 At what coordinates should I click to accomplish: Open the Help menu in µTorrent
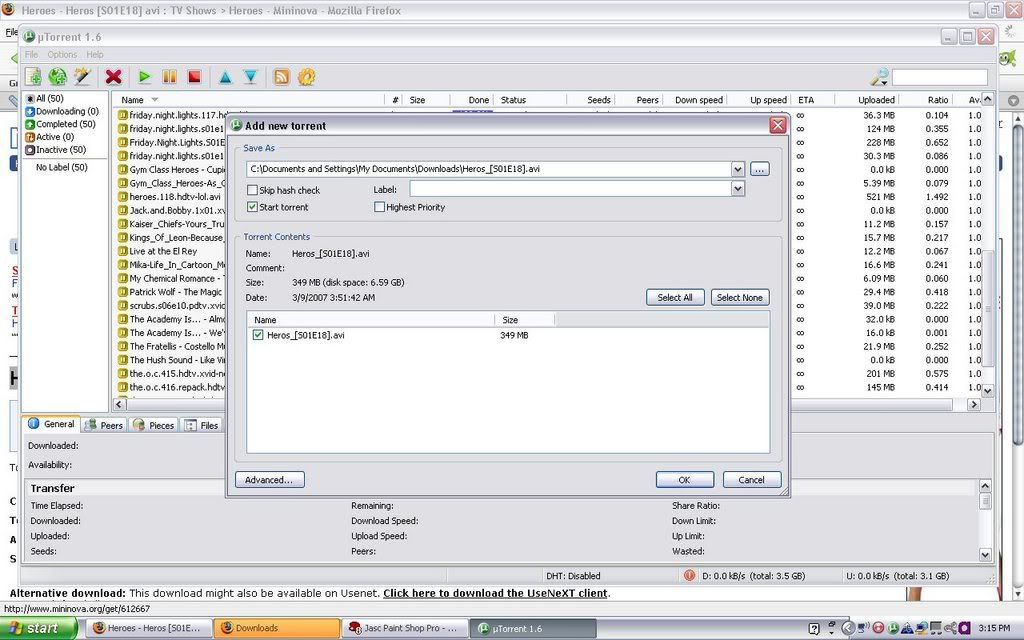(95, 54)
